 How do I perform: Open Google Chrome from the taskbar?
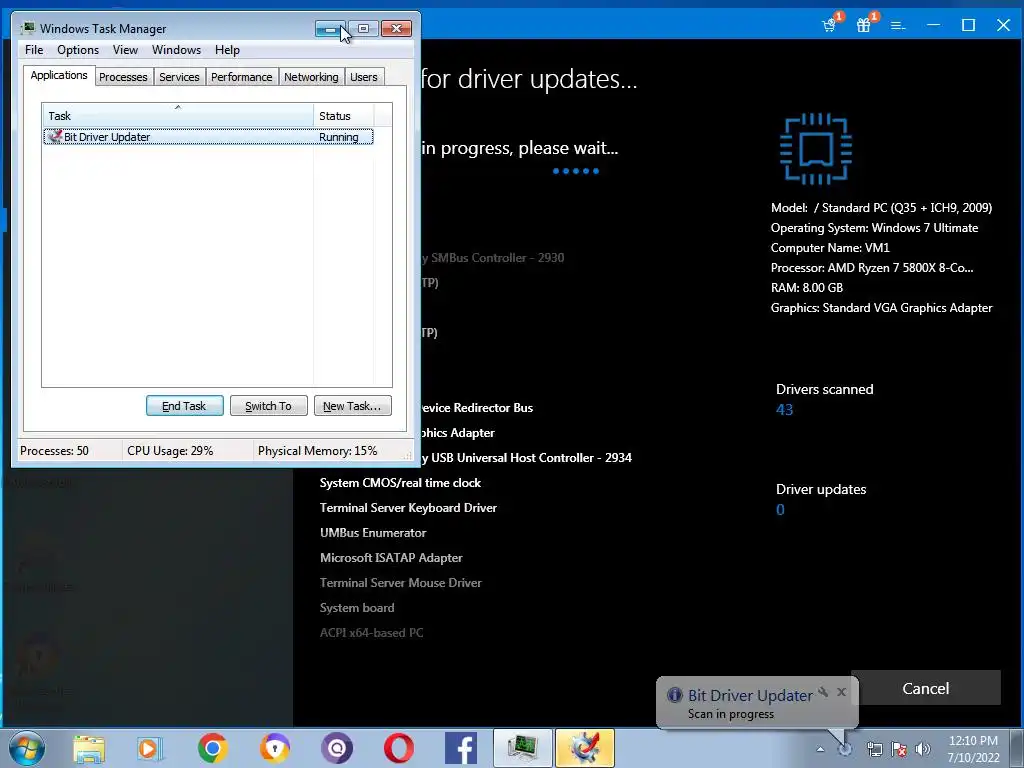pyautogui.click(x=212, y=748)
